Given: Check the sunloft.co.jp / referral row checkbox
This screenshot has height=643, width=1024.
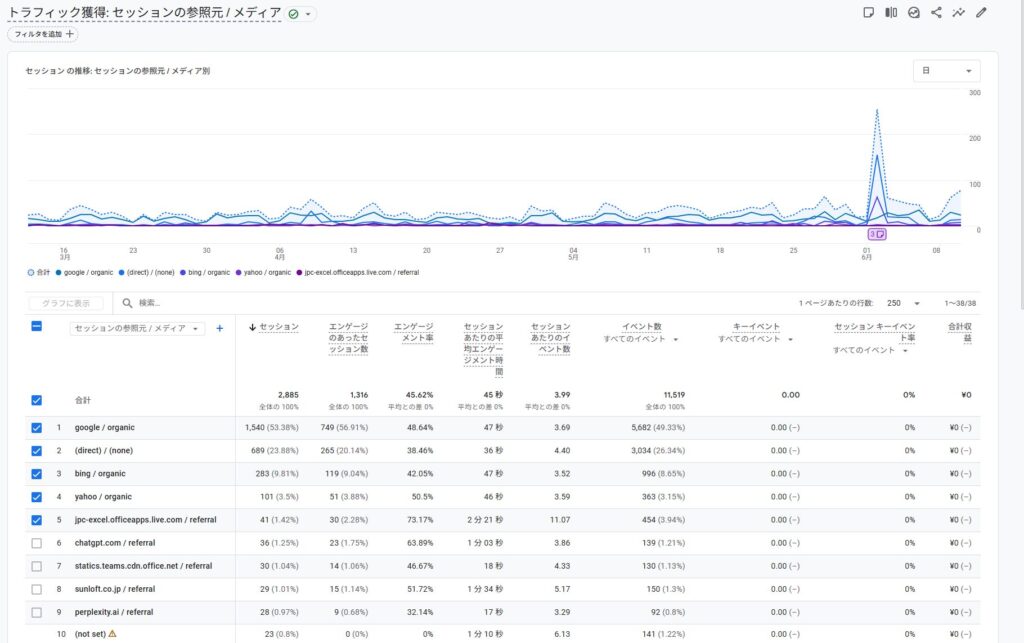Looking at the screenshot, I should pyautogui.click(x=37, y=589).
